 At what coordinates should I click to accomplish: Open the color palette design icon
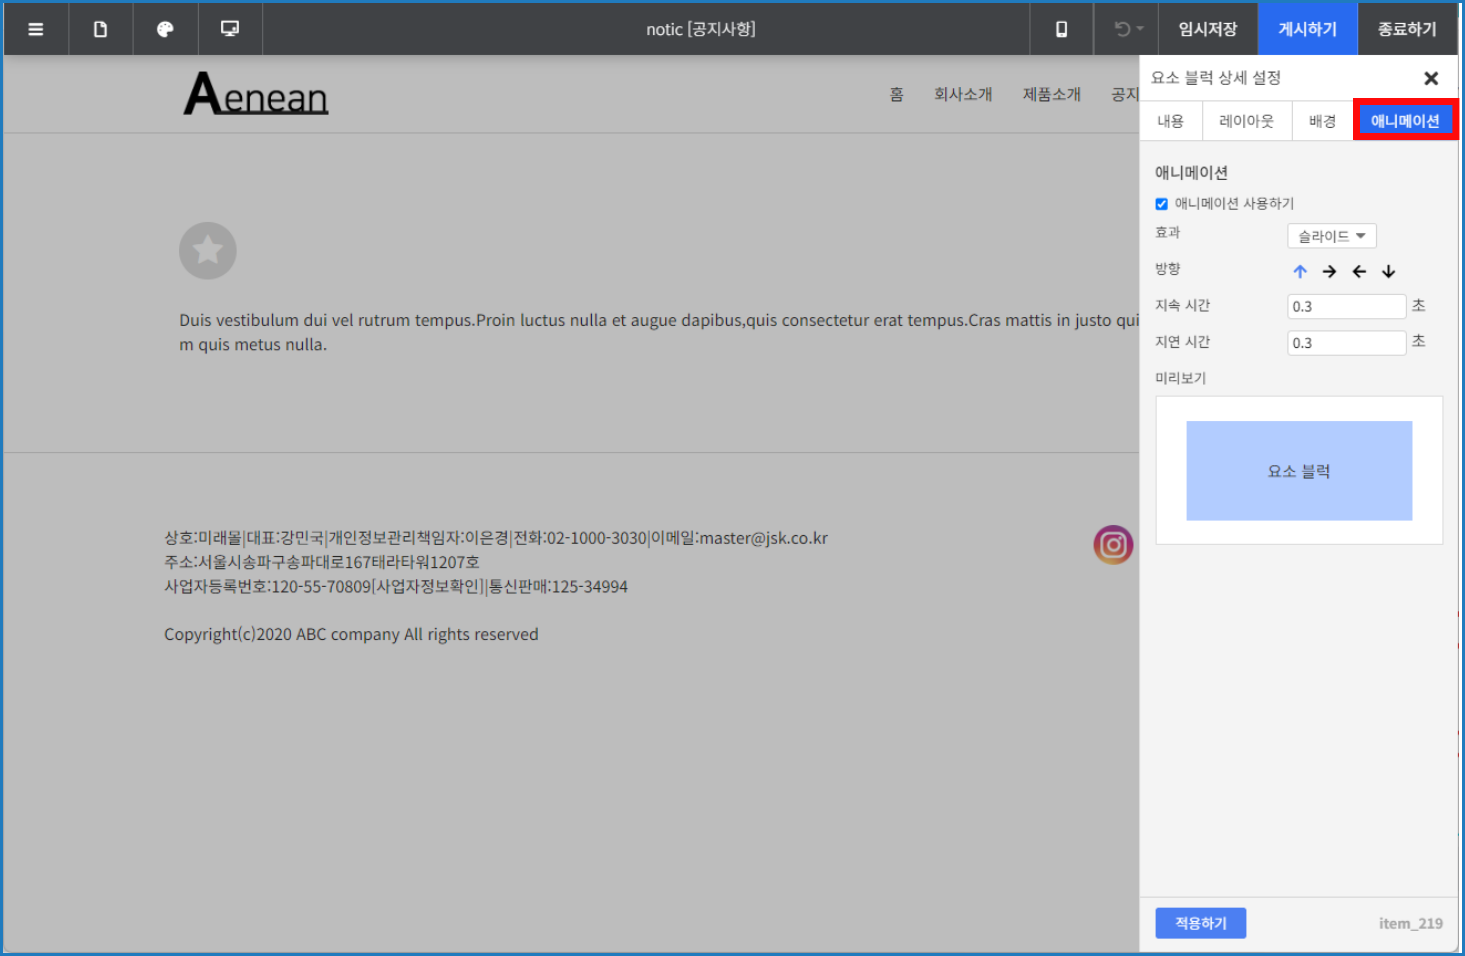(165, 29)
